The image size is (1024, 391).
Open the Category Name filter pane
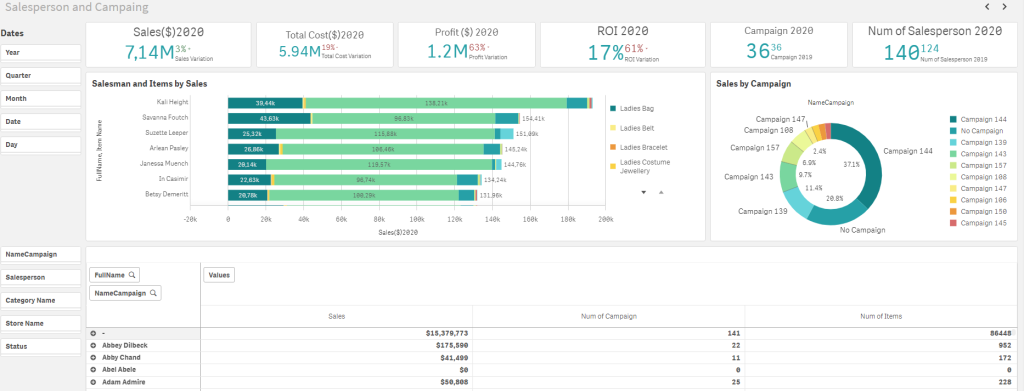(x=40, y=300)
